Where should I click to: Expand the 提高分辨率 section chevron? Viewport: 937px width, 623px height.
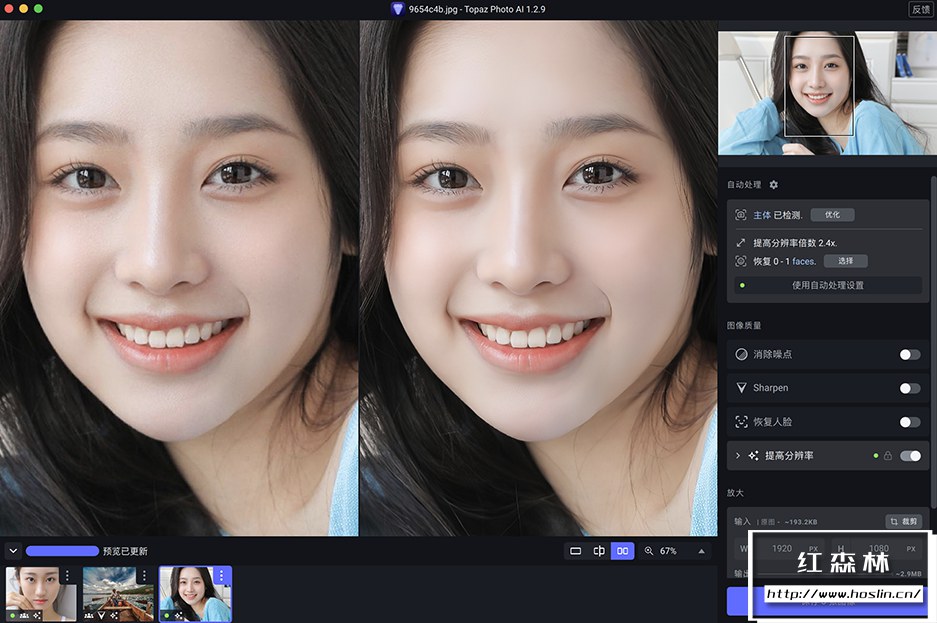tap(738, 456)
